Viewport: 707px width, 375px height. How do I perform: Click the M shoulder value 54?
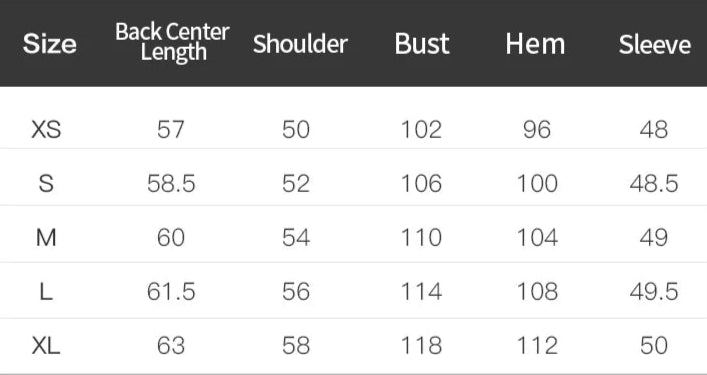pyautogui.click(x=296, y=238)
